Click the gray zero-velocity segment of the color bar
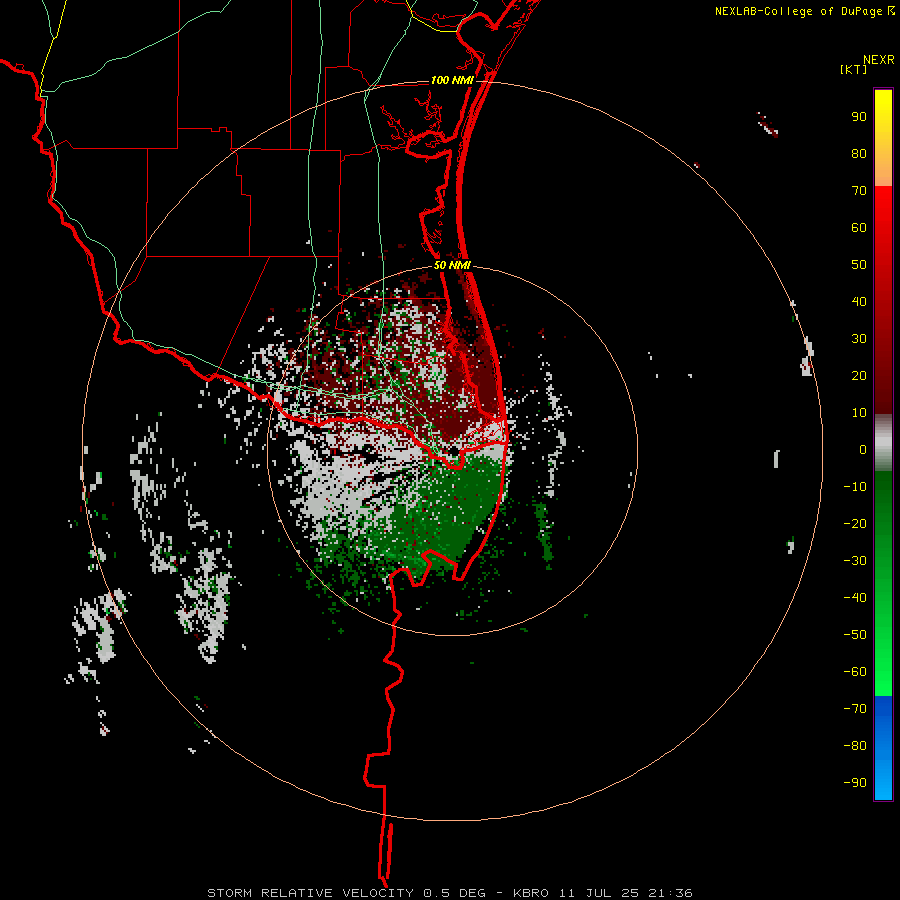This screenshot has width=900, height=900. (883, 443)
